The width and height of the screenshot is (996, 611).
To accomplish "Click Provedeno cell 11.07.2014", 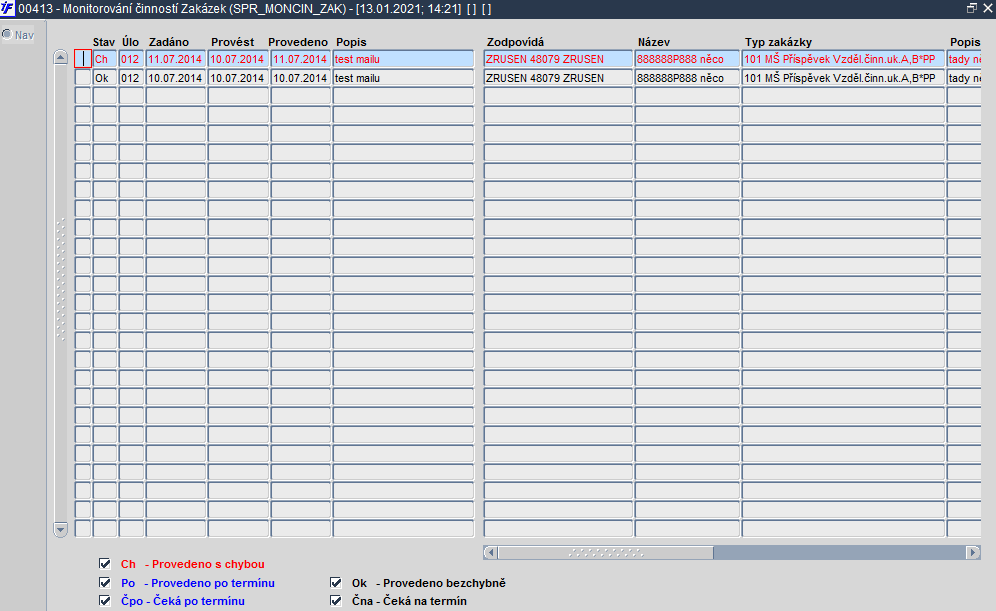I will pyautogui.click(x=300, y=59).
